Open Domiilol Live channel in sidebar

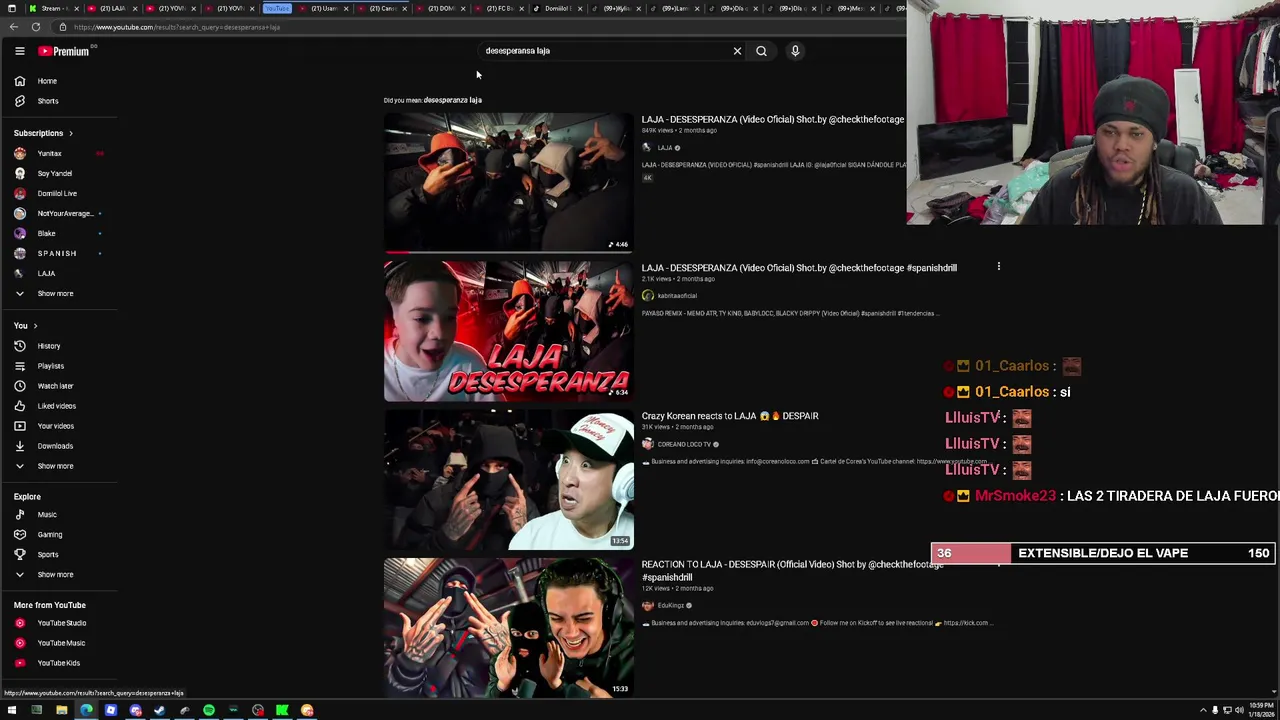[59, 193]
